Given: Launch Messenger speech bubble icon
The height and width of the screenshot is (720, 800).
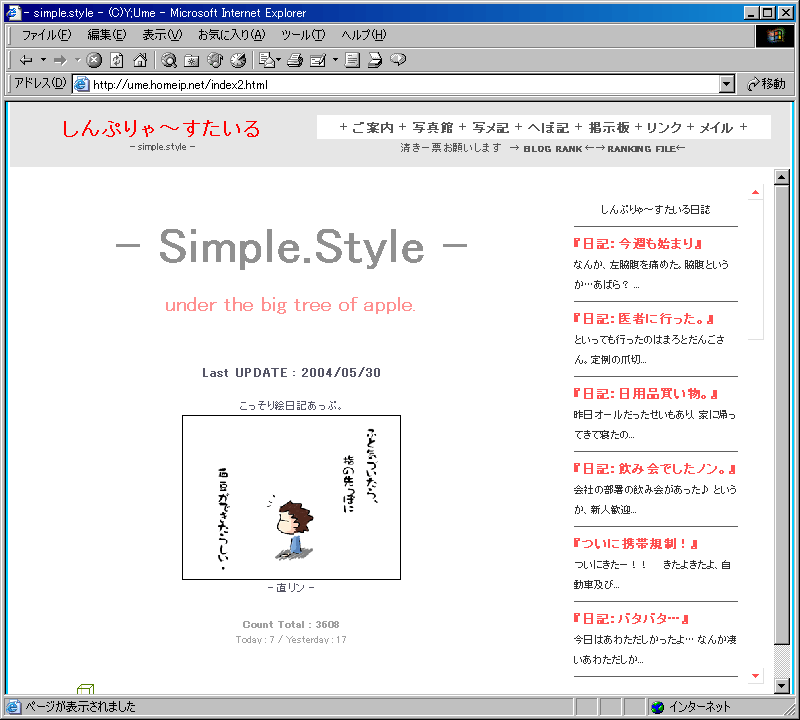Looking at the screenshot, I should point(398,60).
